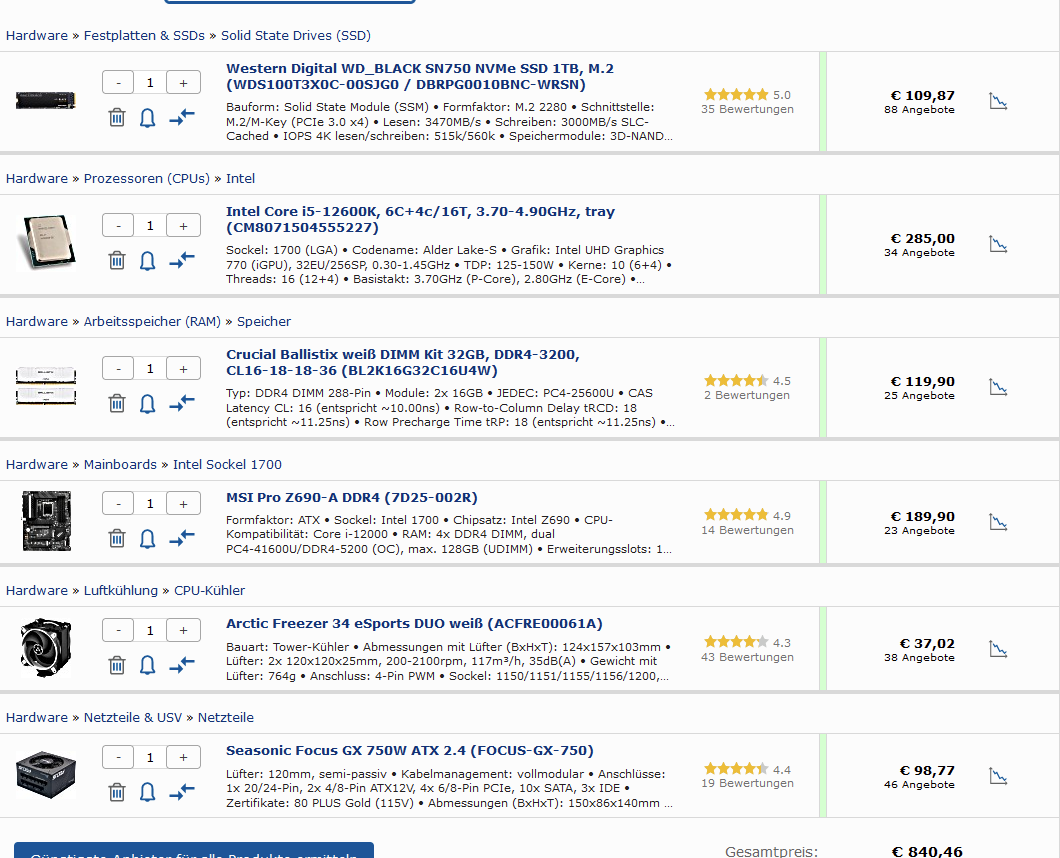The width and height of the screenshot is (1060, 858).
Task: Increase quantity of WD_BLACK SN750 SSD
Action: [x=183, y=82]
